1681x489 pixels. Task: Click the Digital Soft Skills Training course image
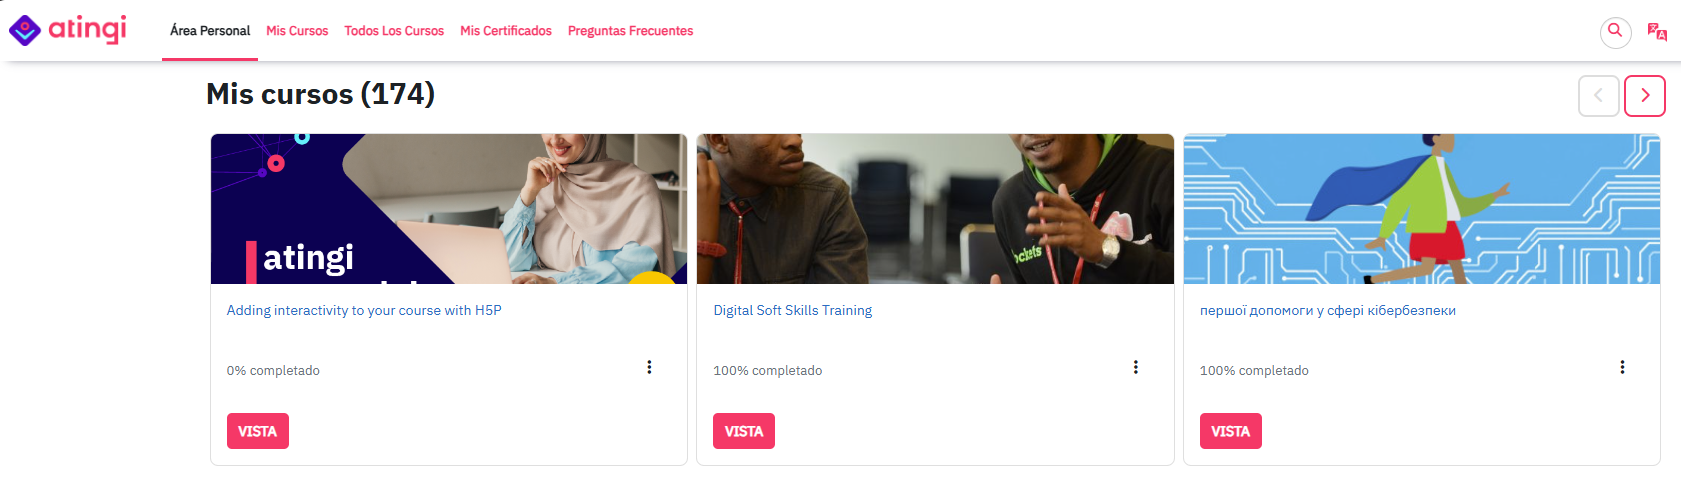click(935, 209)
